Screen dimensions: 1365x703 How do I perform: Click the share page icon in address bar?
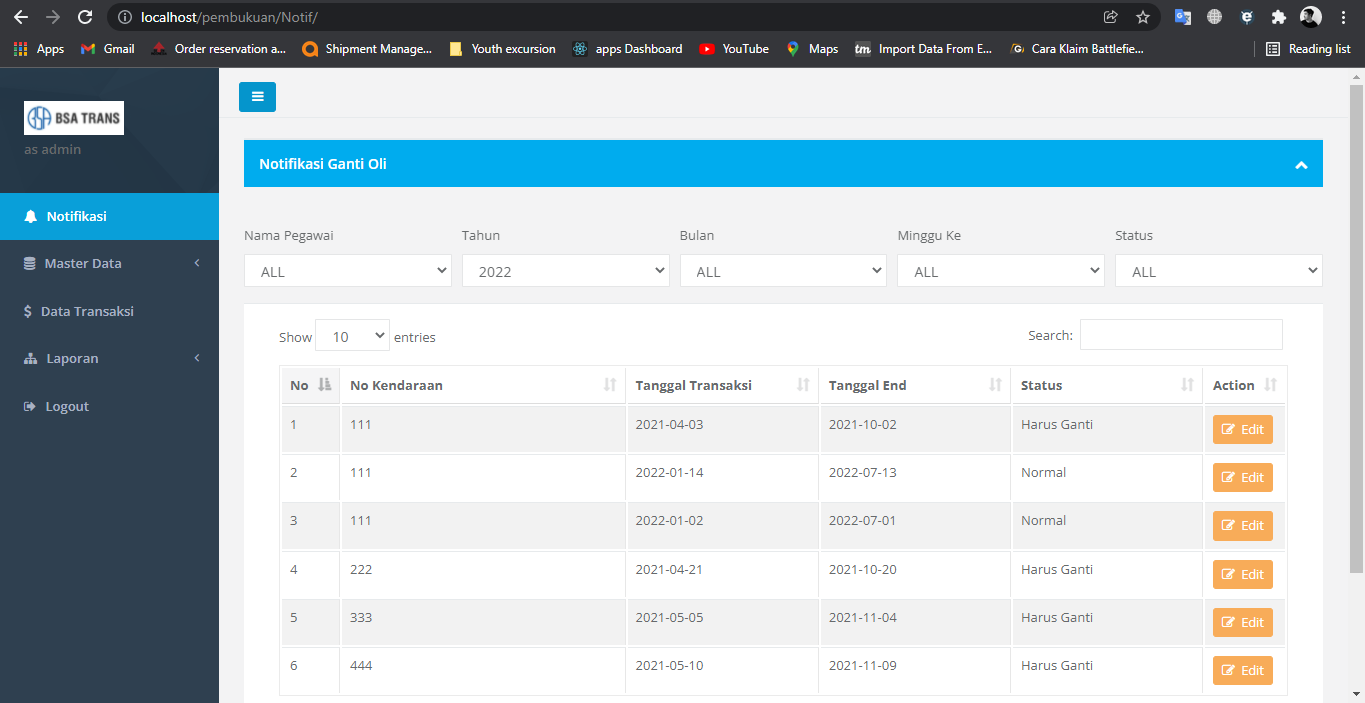[1110, 17]
